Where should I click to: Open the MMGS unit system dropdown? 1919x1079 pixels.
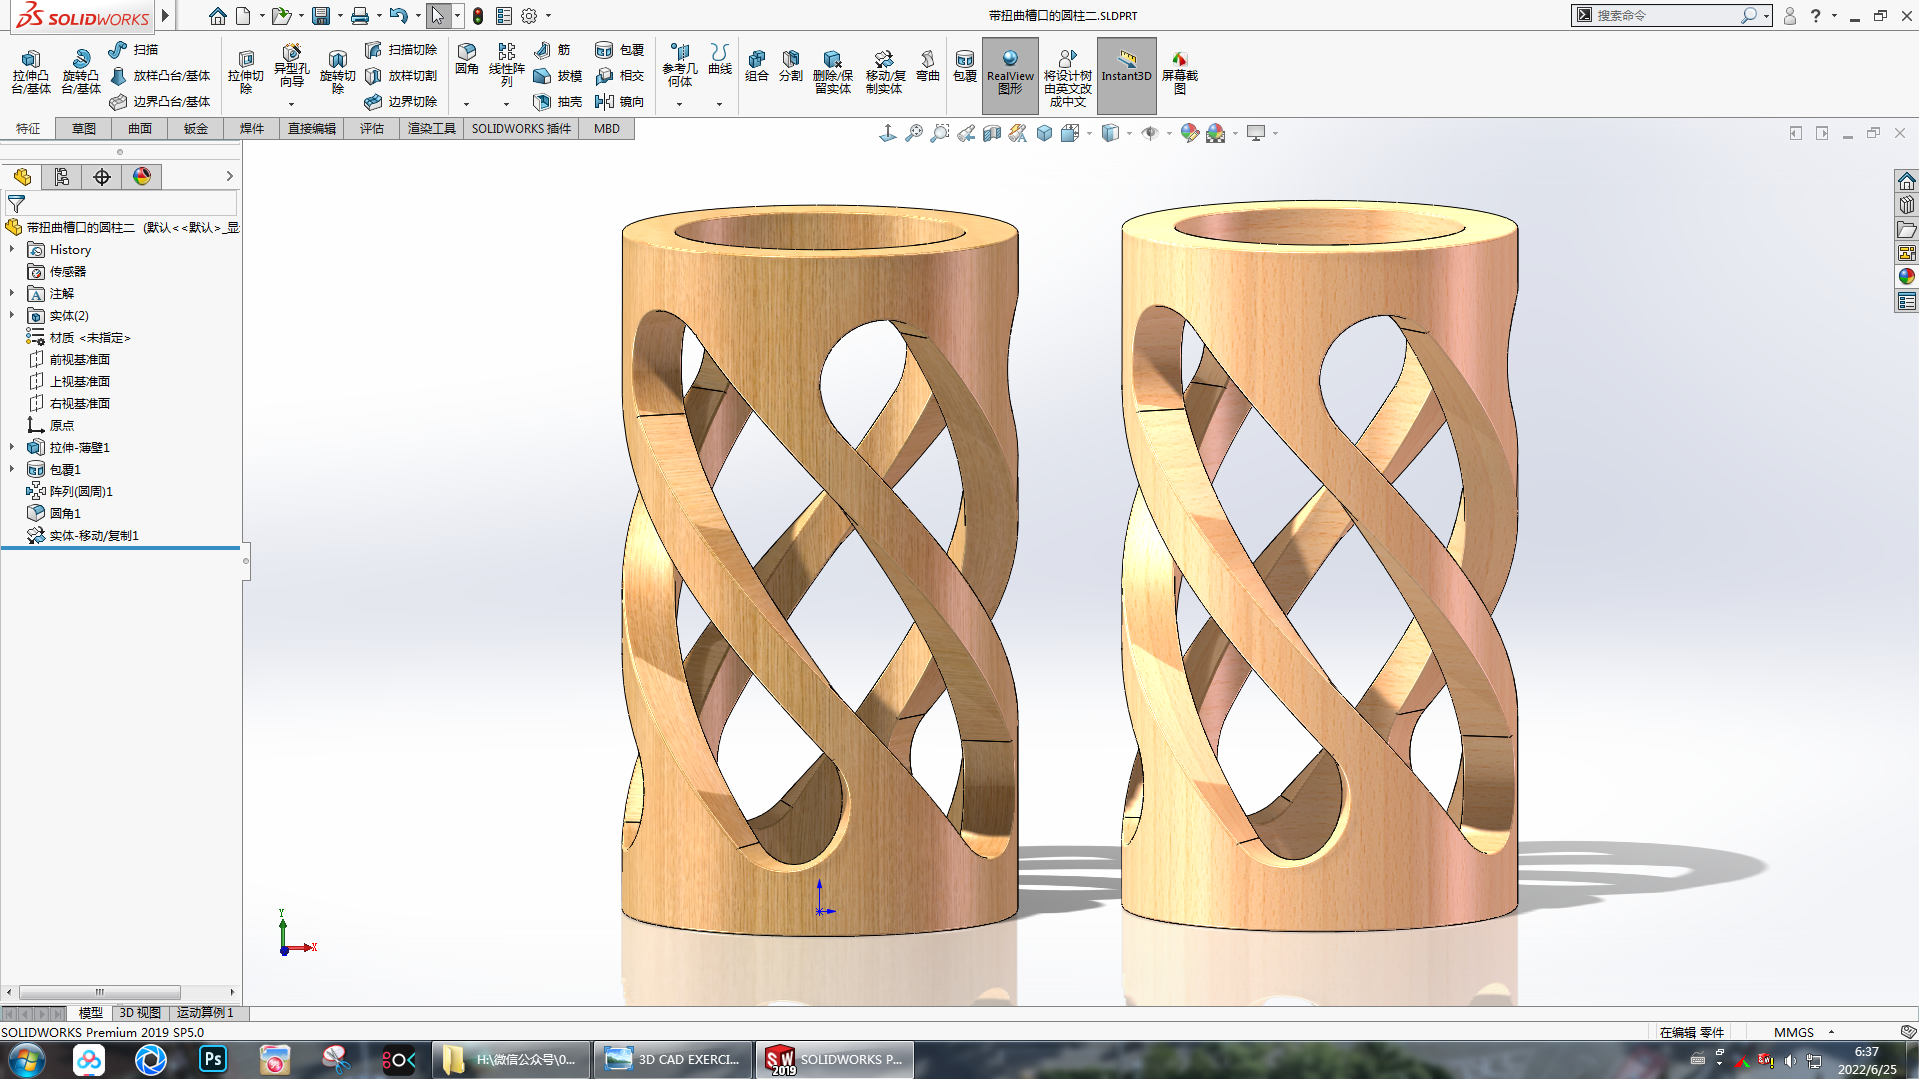pyautogui.click(x=1804, y=1032)
